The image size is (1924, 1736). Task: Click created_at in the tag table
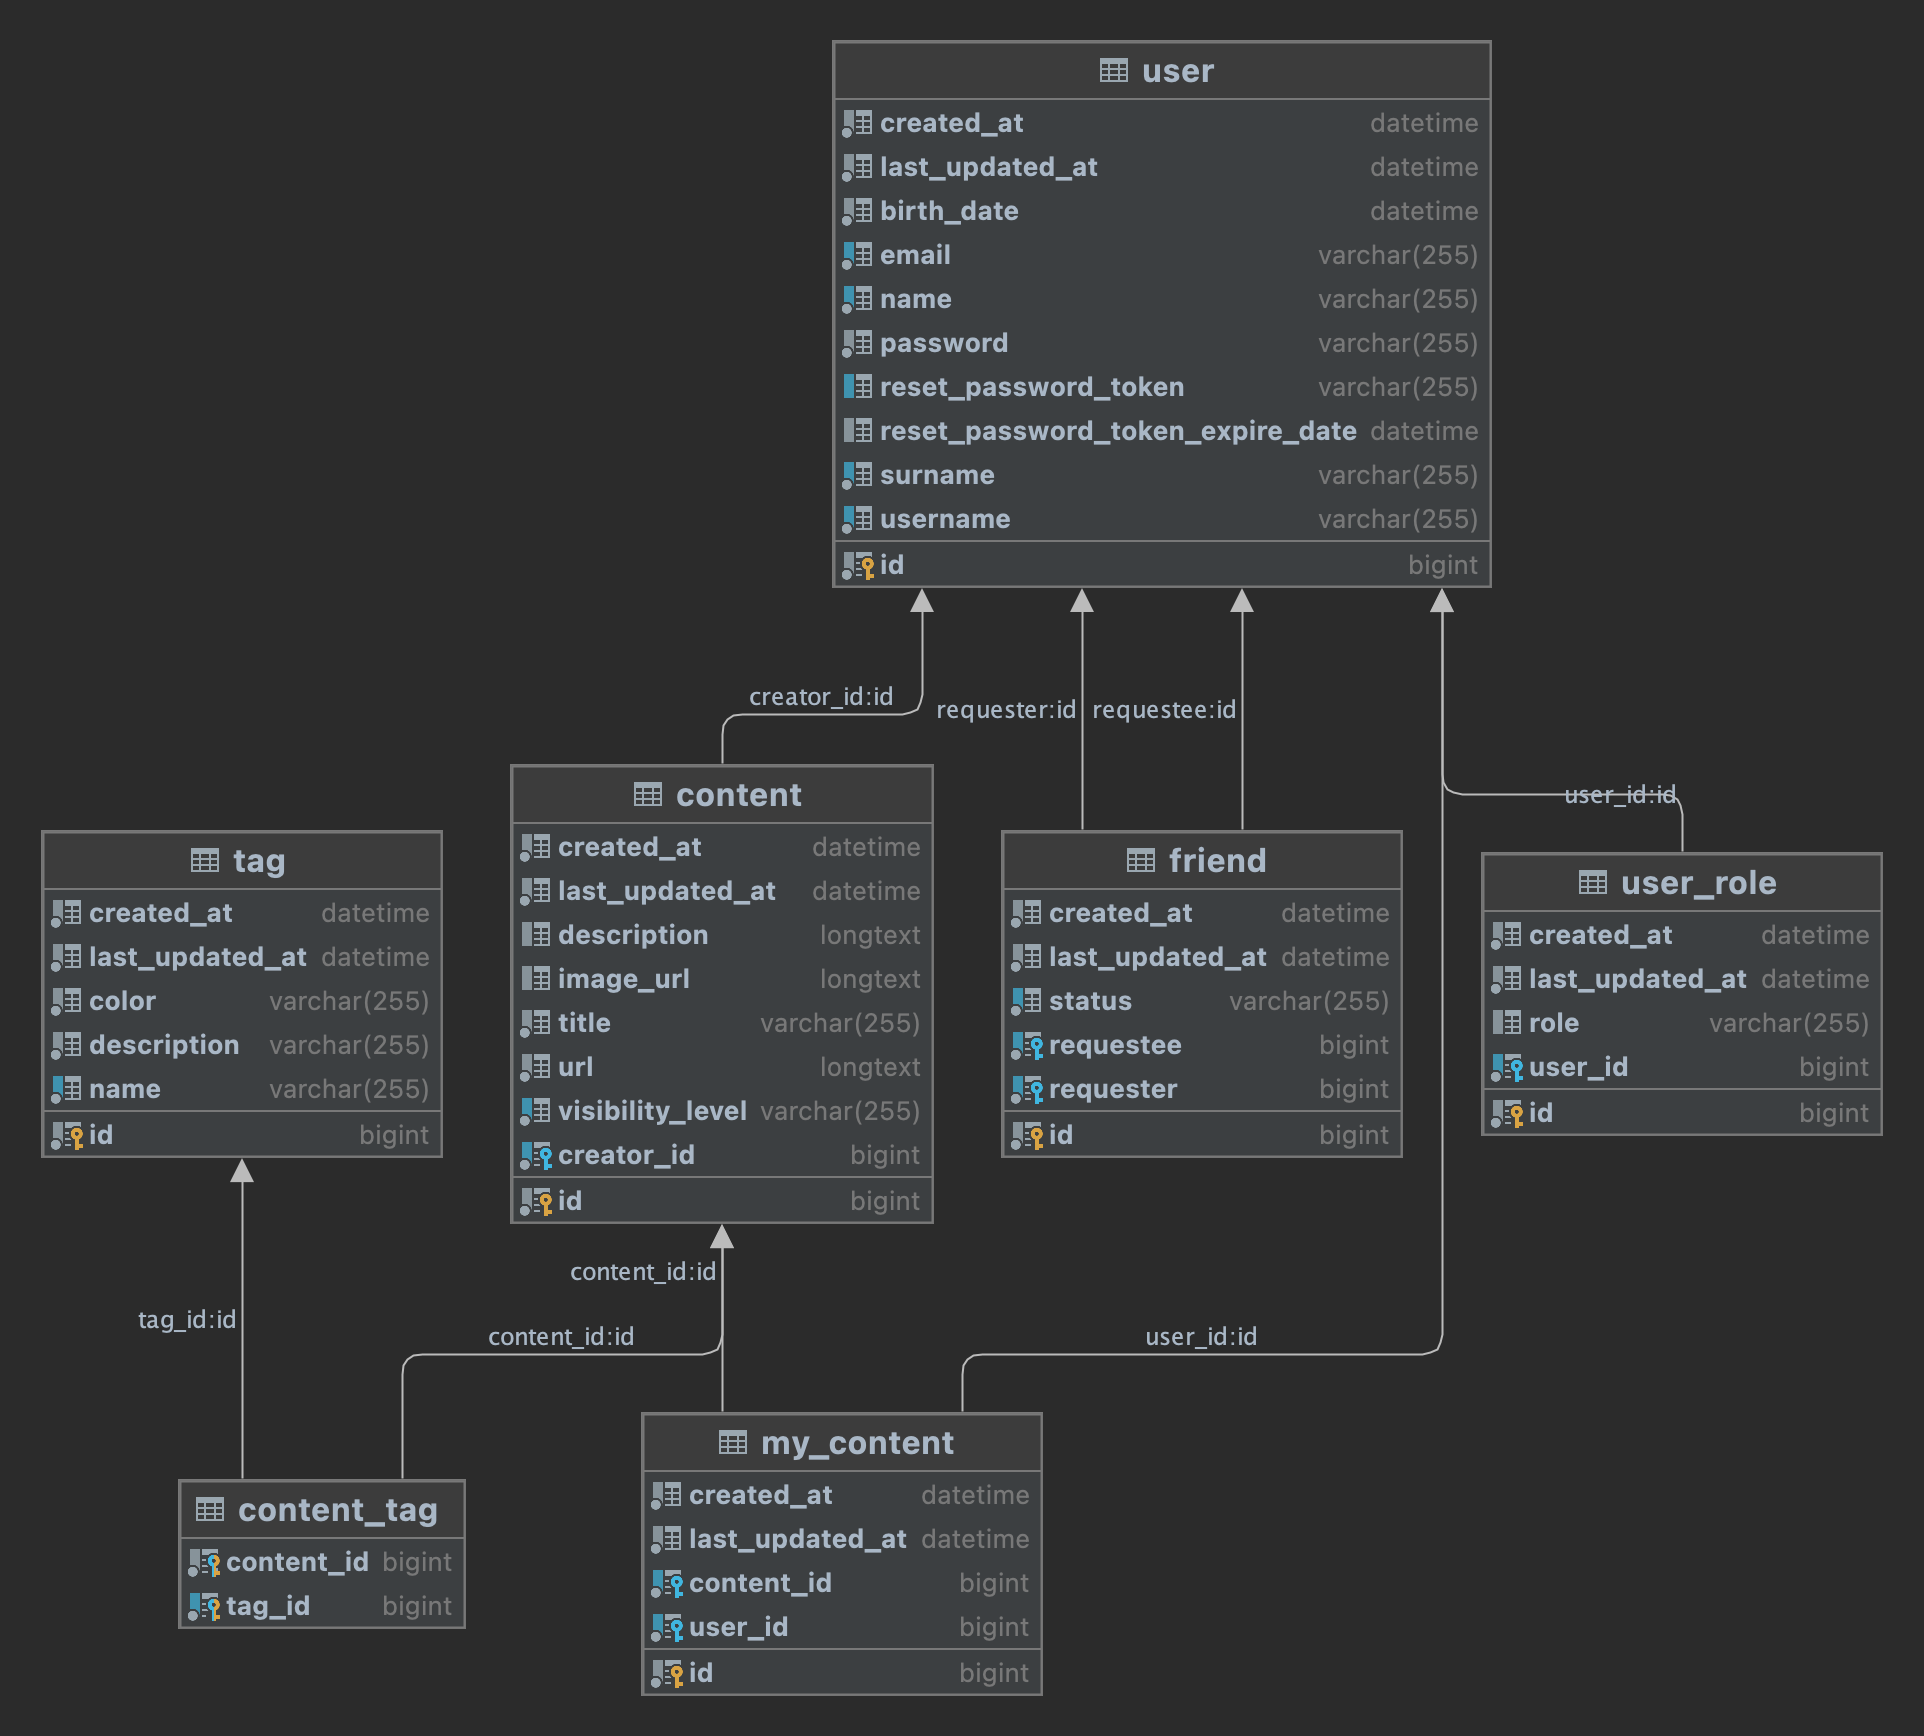(242, 913)
